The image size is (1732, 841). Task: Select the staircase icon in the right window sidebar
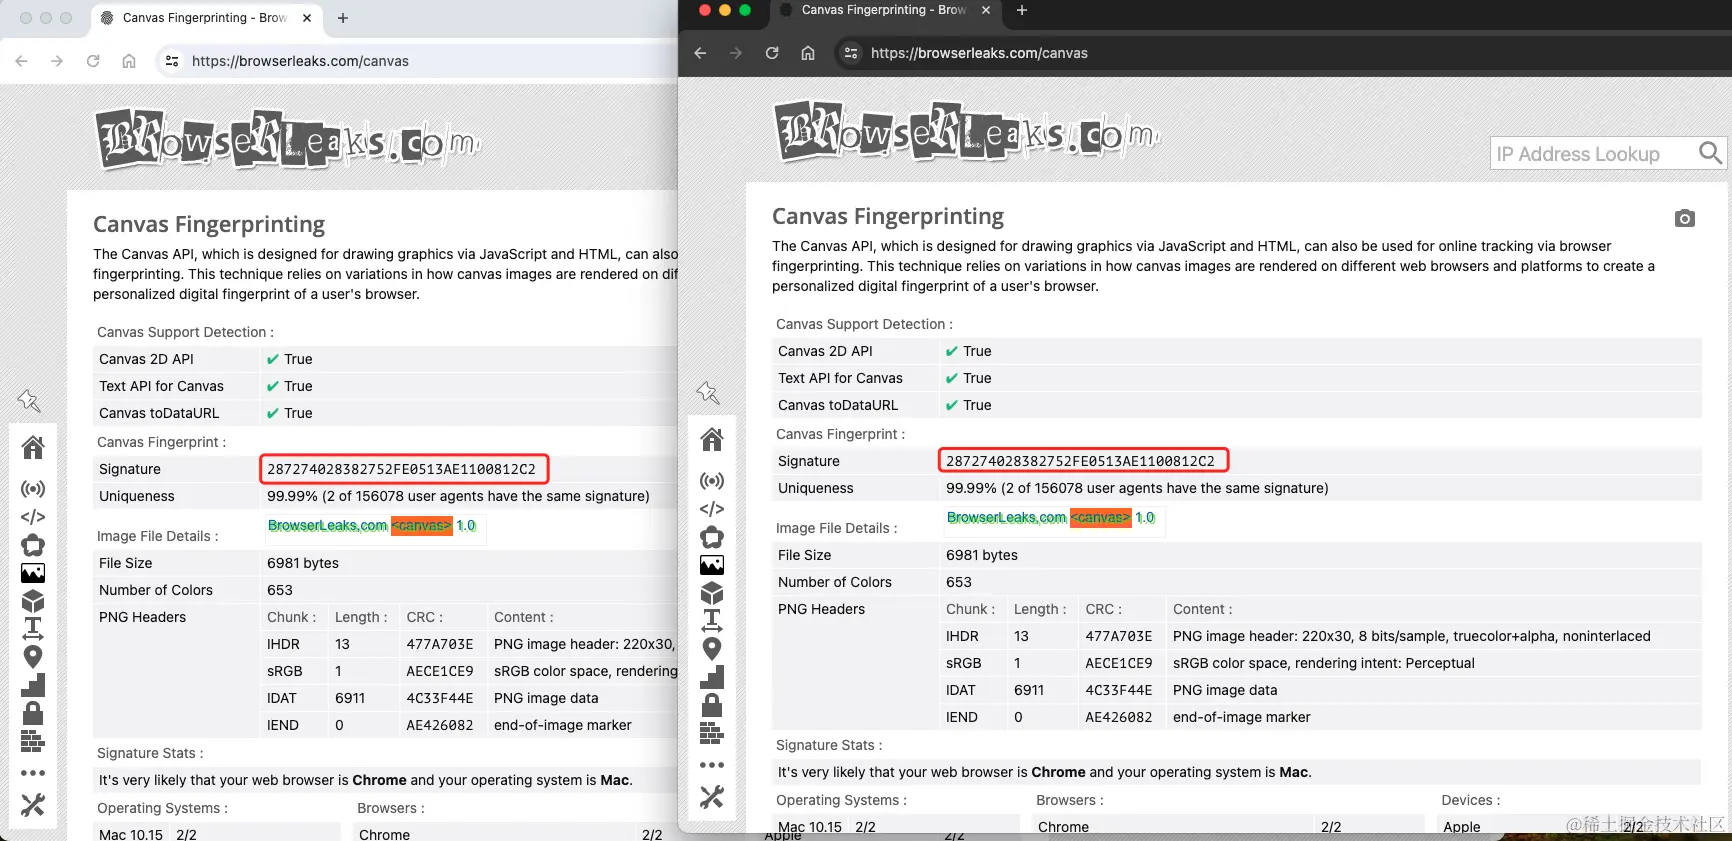point(712,677)
